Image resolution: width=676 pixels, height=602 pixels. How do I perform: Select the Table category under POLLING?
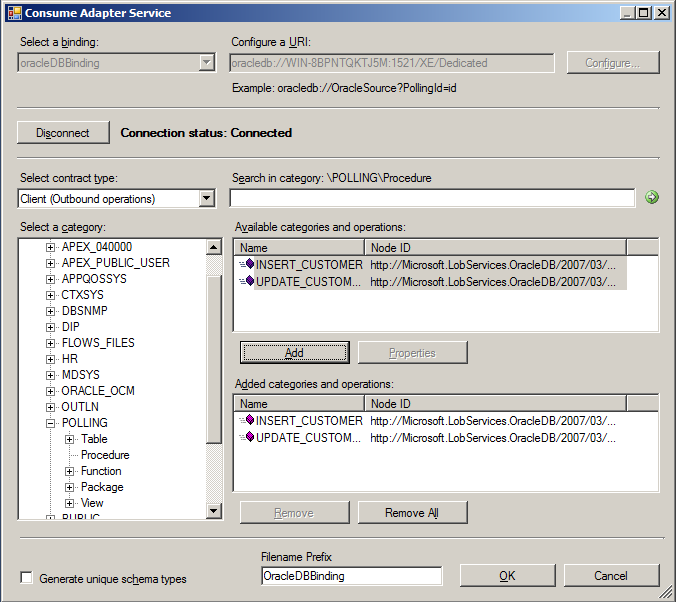point(94,439)
